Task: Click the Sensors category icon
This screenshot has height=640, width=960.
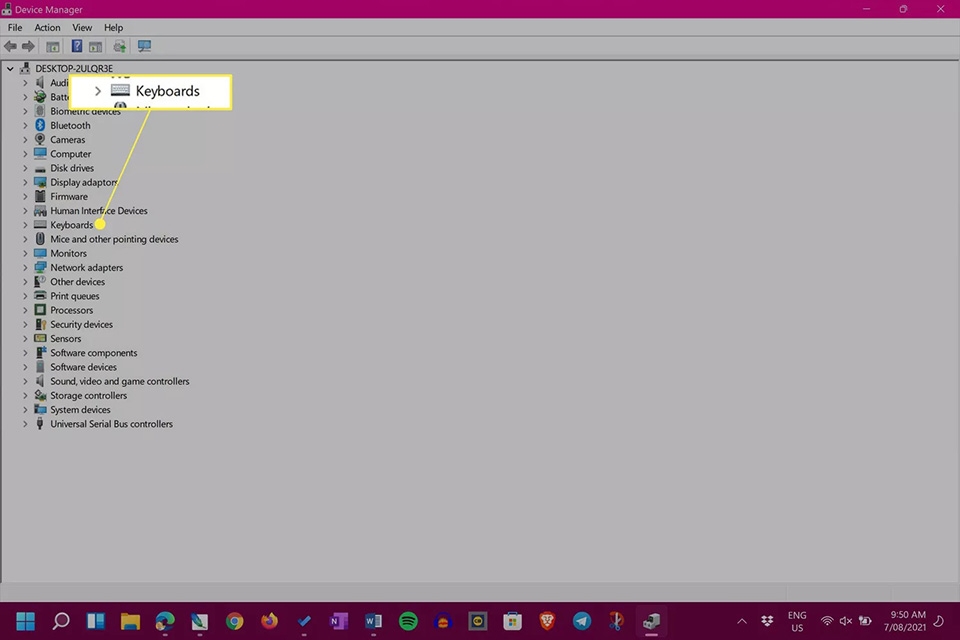Action: [40, 339]
